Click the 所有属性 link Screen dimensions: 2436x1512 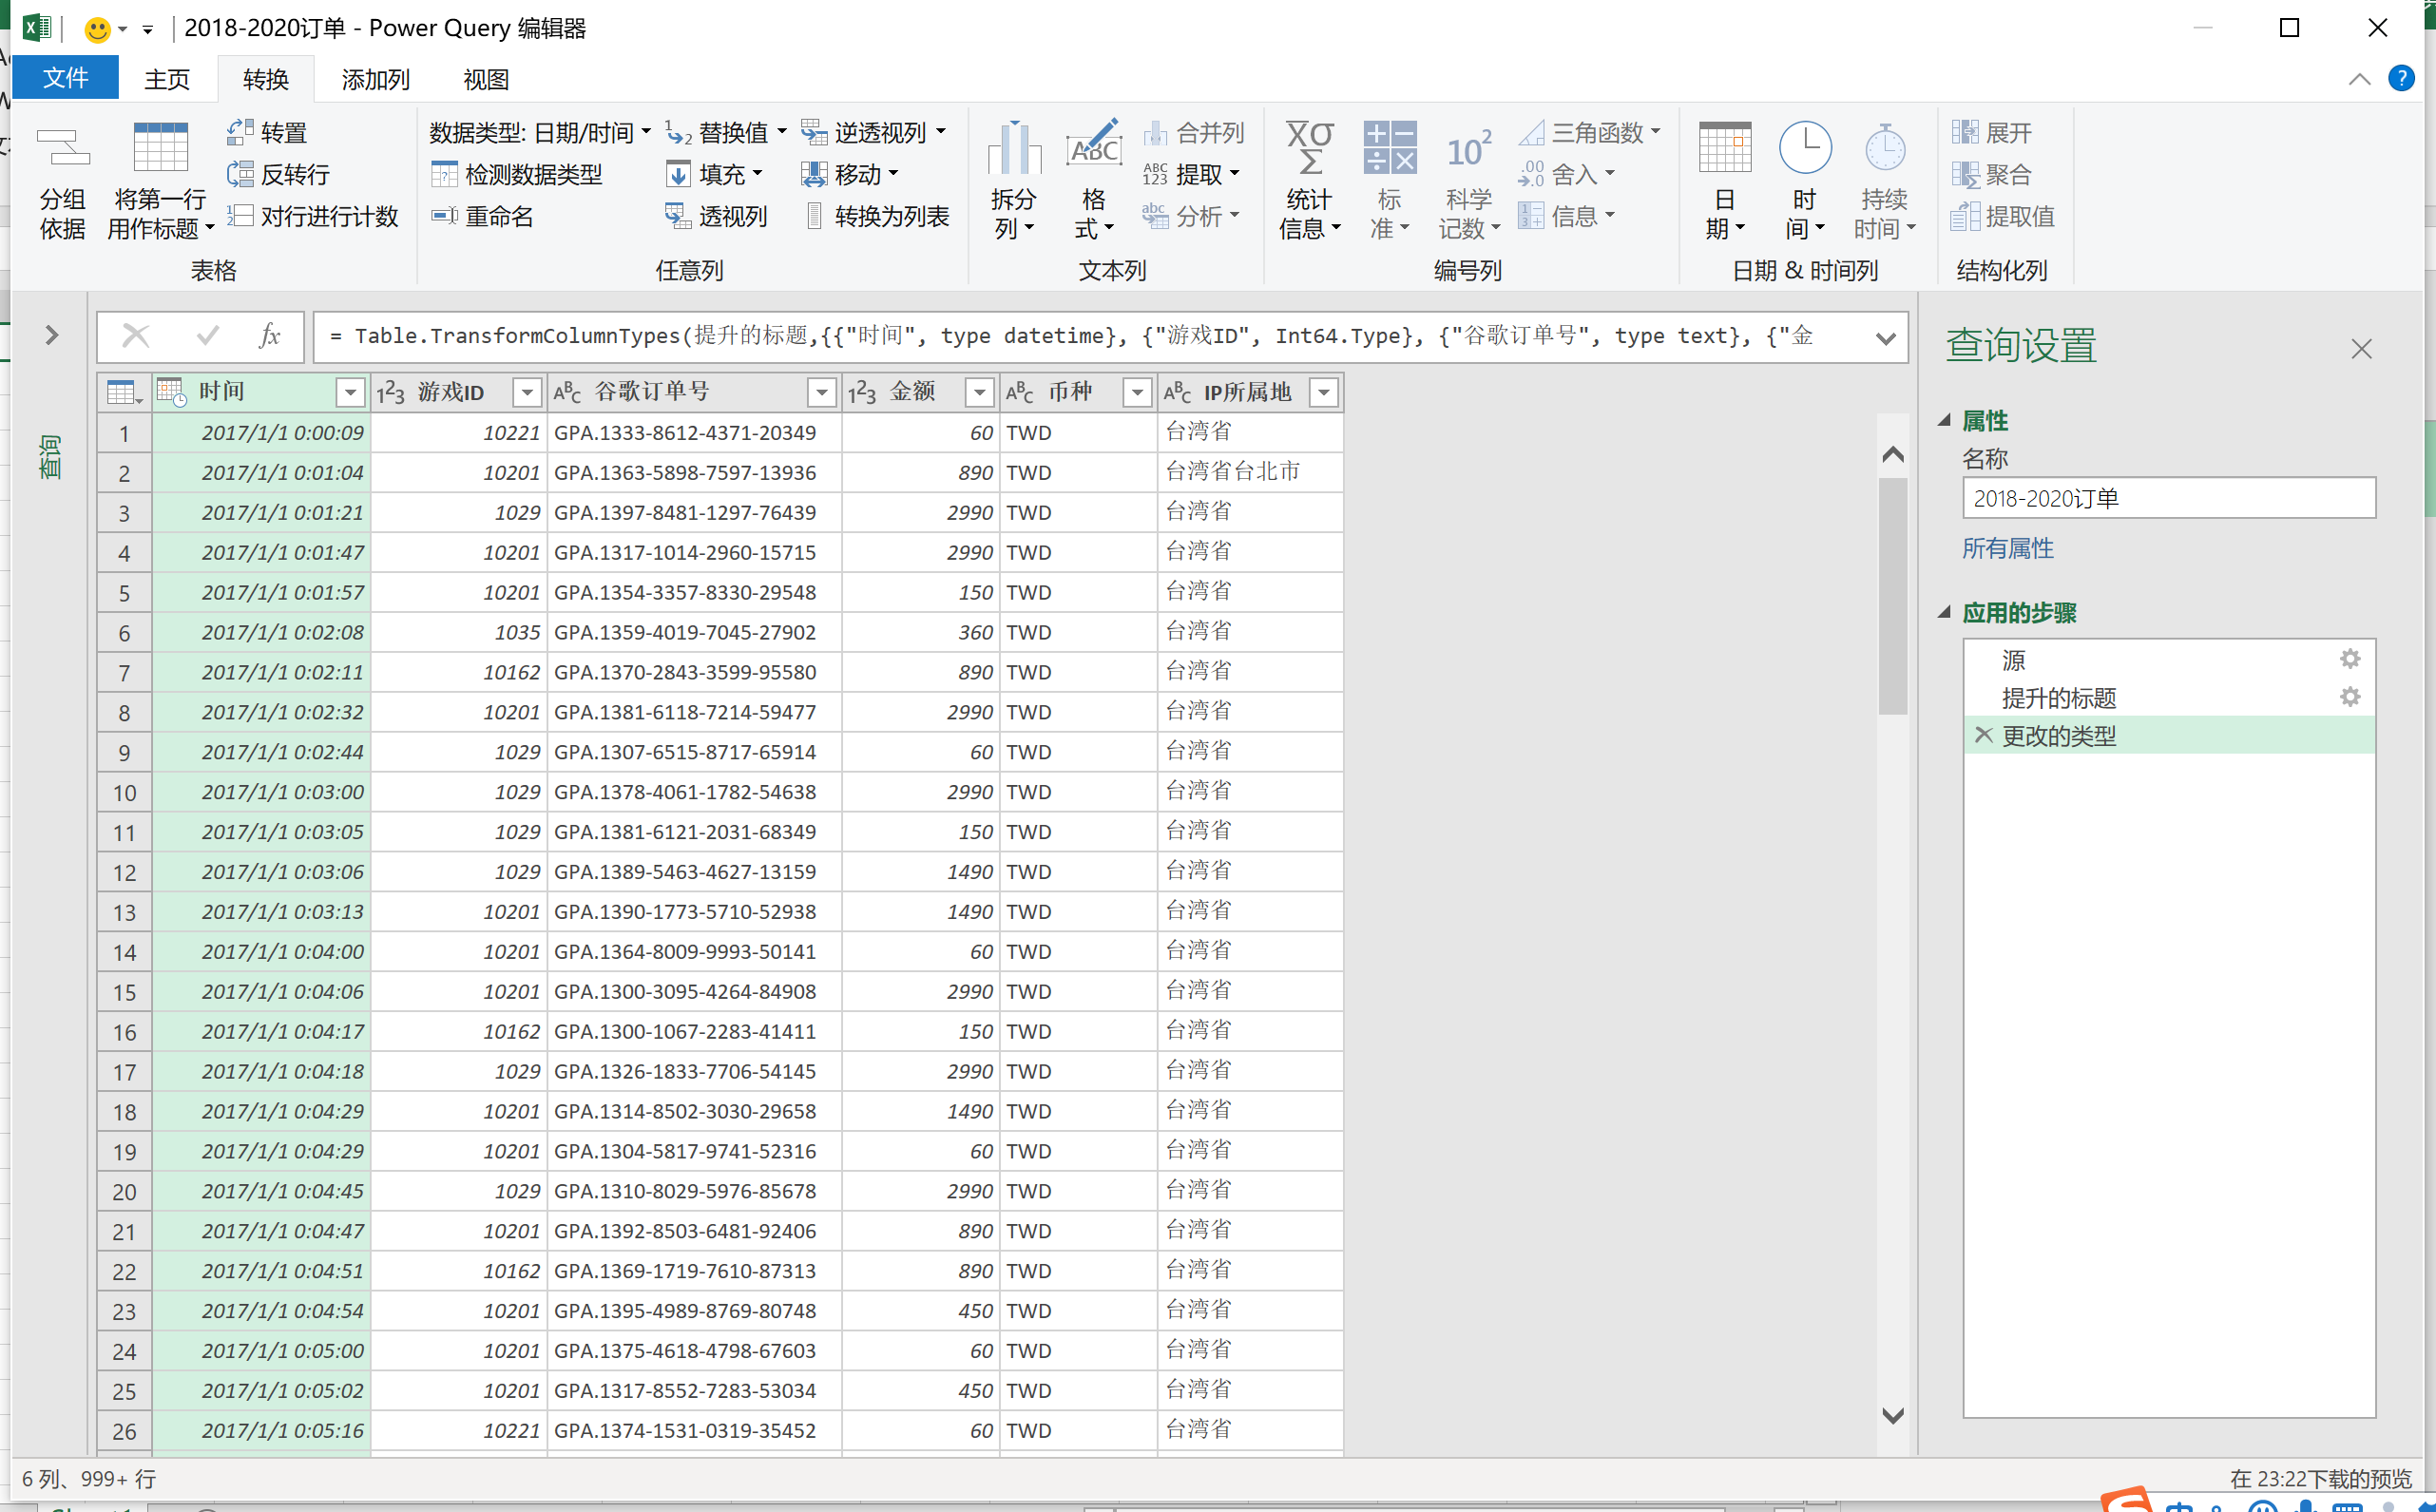(2008, 548)
